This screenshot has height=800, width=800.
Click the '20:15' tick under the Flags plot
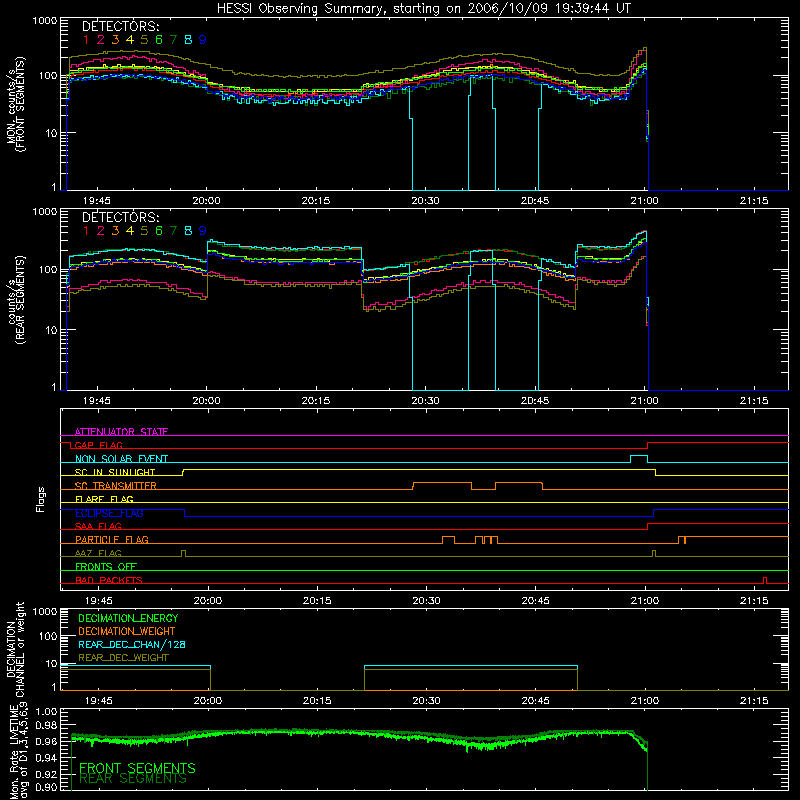coord(317,601)
